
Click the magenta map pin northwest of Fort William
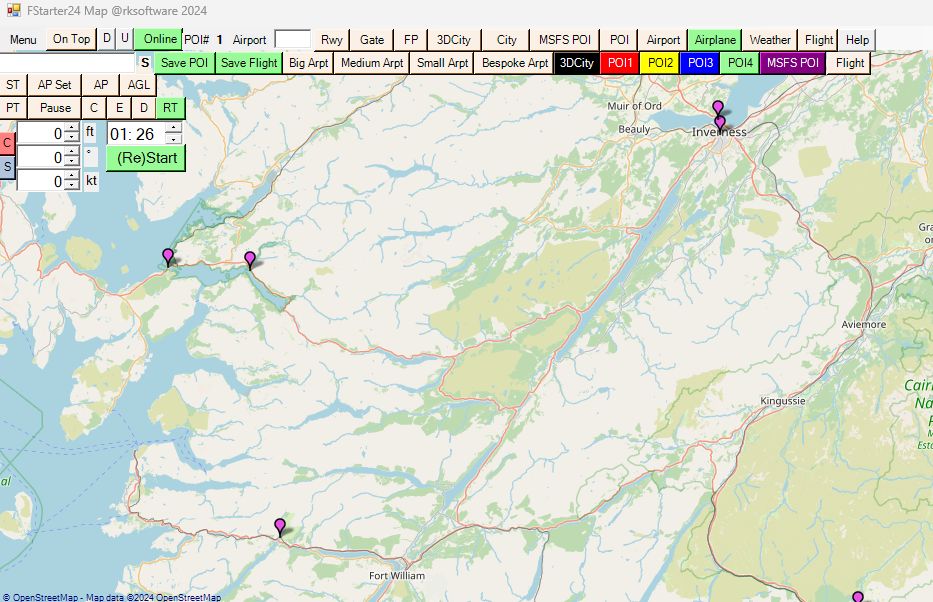(280, 527)
